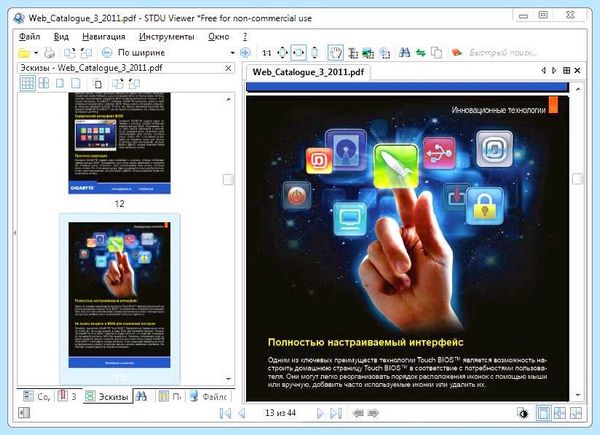Go to last page button

(336, 413)
